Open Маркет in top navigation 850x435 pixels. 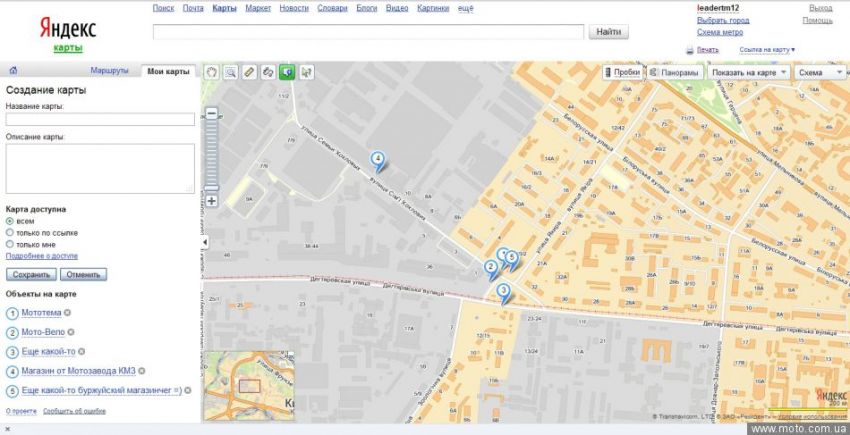click(x=258, y=8)
